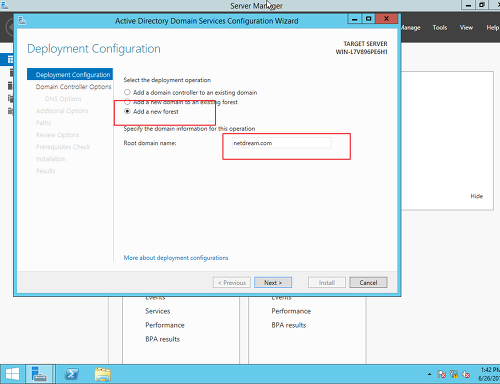Click the wizard title bar icon
The height and width of the screenshot is (384, 500).
[22, 21]
